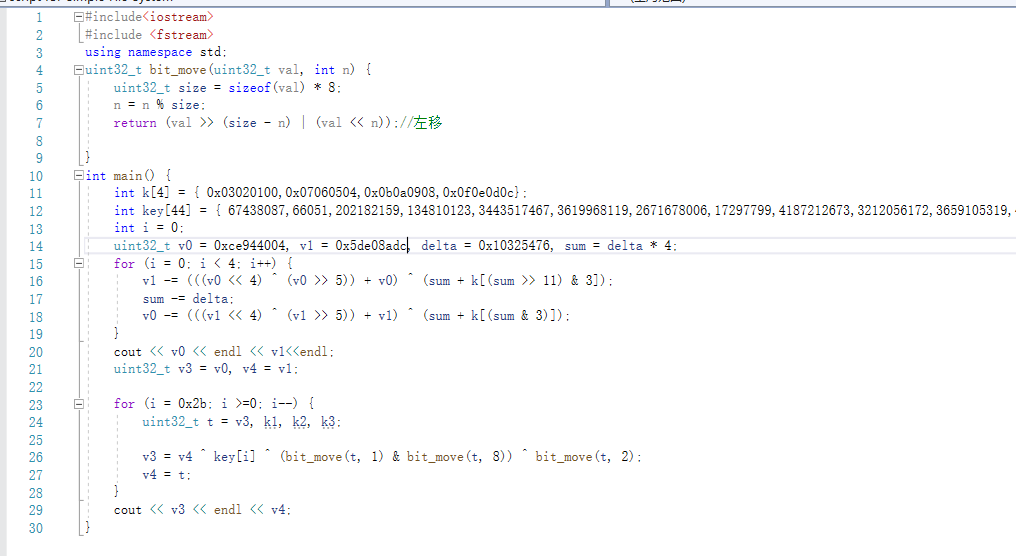The height and width of the screenshot is (556, 1016).
Task: Click the underlined 'k3' variable on line 24
Action: pos(328,422)
